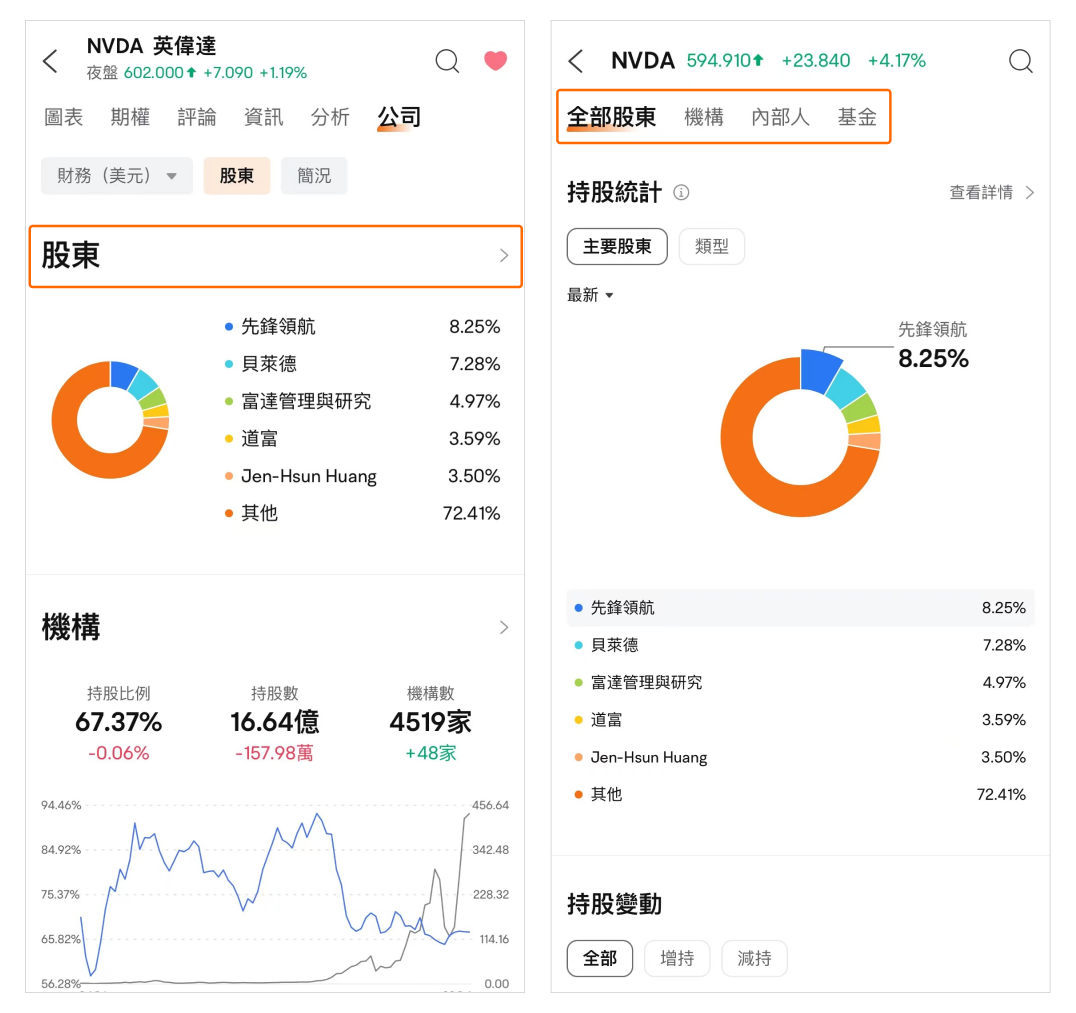Image resolution: width=1076 pixels, height=1013 pixels.
Task: Select the 減持 holdings change filter
Action: click(754, 958)
